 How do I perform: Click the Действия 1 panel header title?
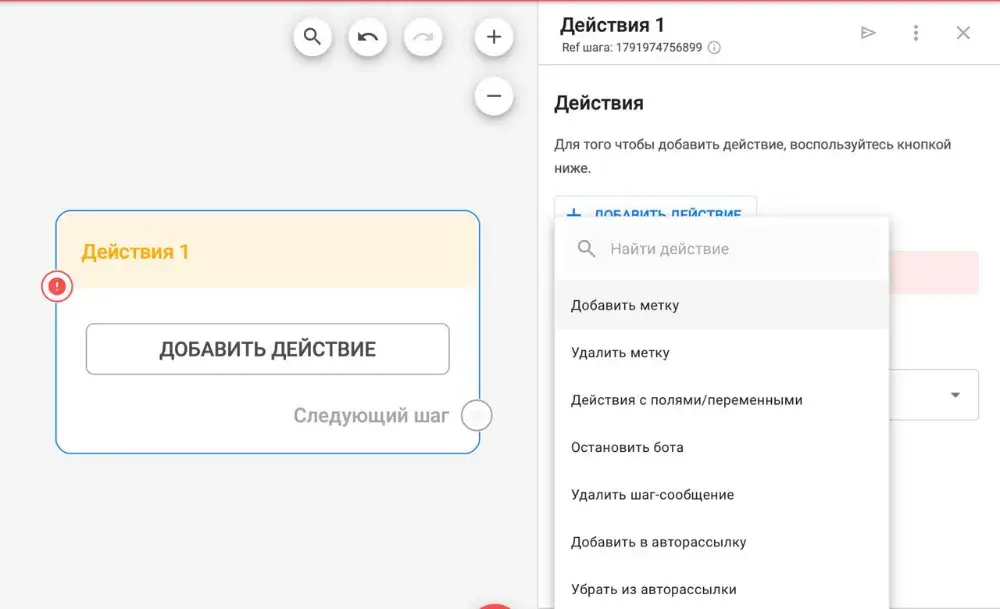click(612, 25)
